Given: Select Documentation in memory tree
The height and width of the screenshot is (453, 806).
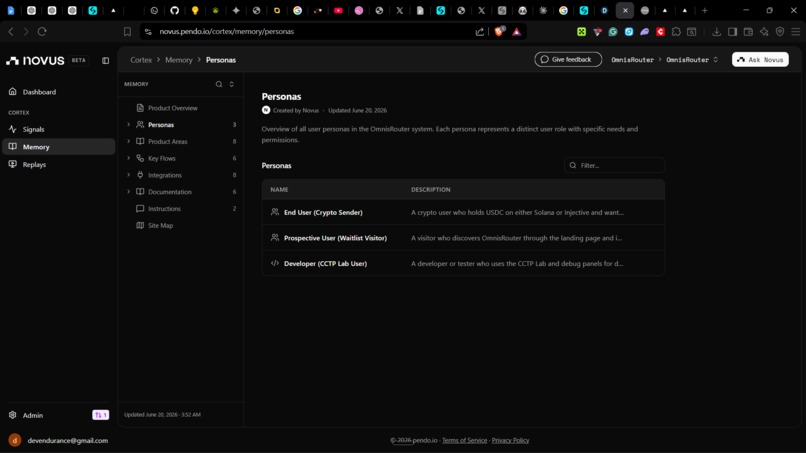Looking at the screenshot, I should coord(170,192).
